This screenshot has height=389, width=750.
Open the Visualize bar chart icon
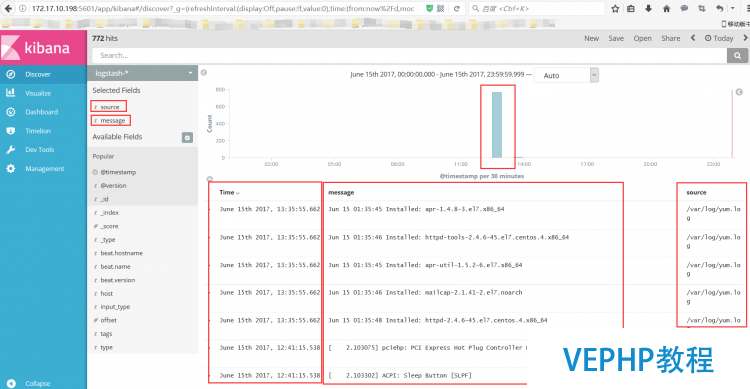tap(11, 93)
